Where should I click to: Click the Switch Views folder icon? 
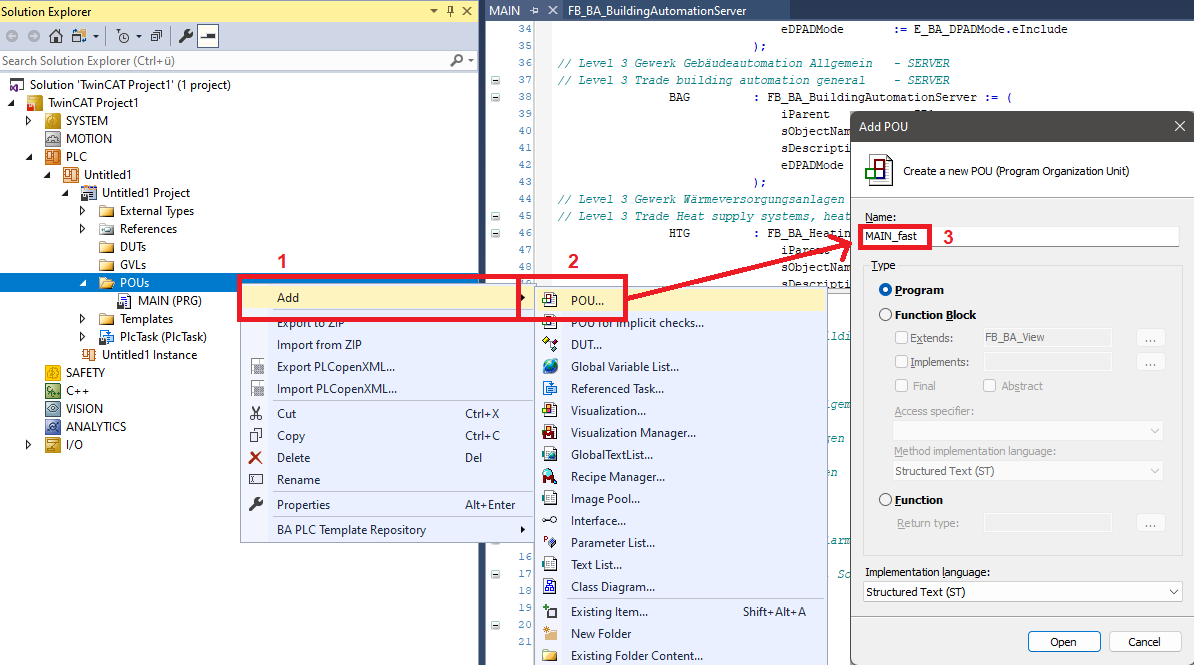click(78, 37)
